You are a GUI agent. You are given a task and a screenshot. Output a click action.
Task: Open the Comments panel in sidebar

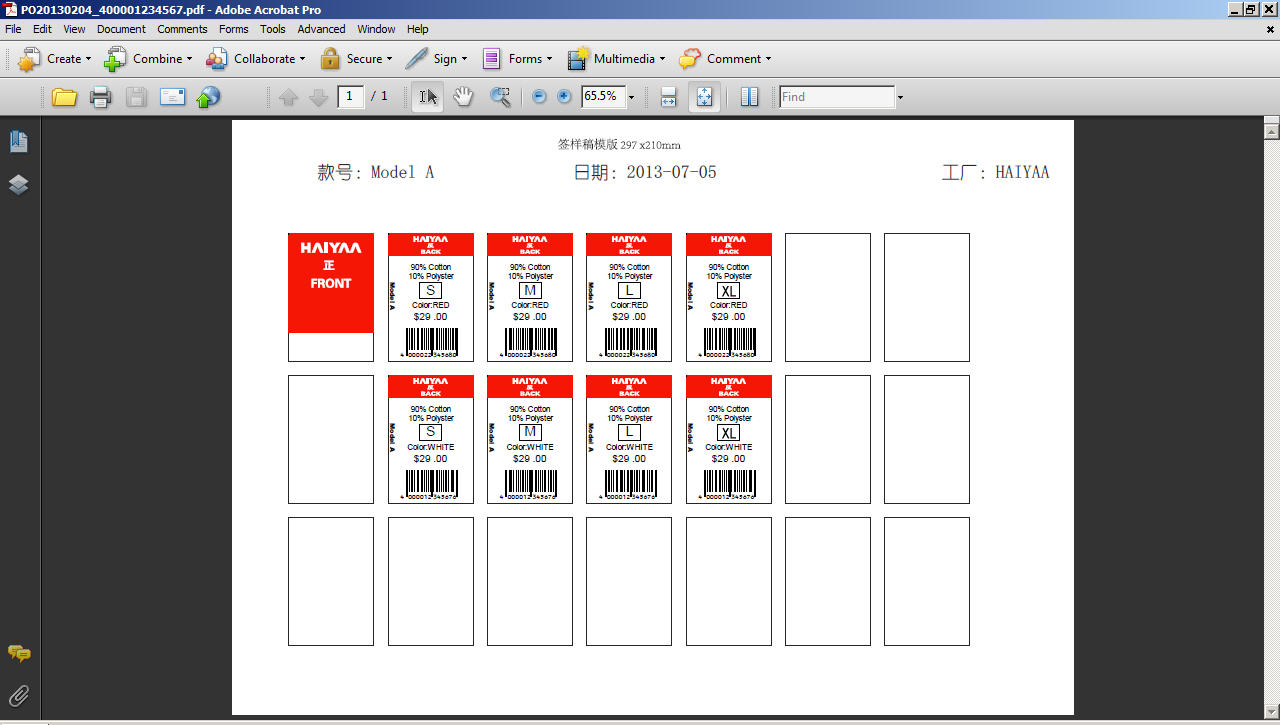click(x=19, y=653)
